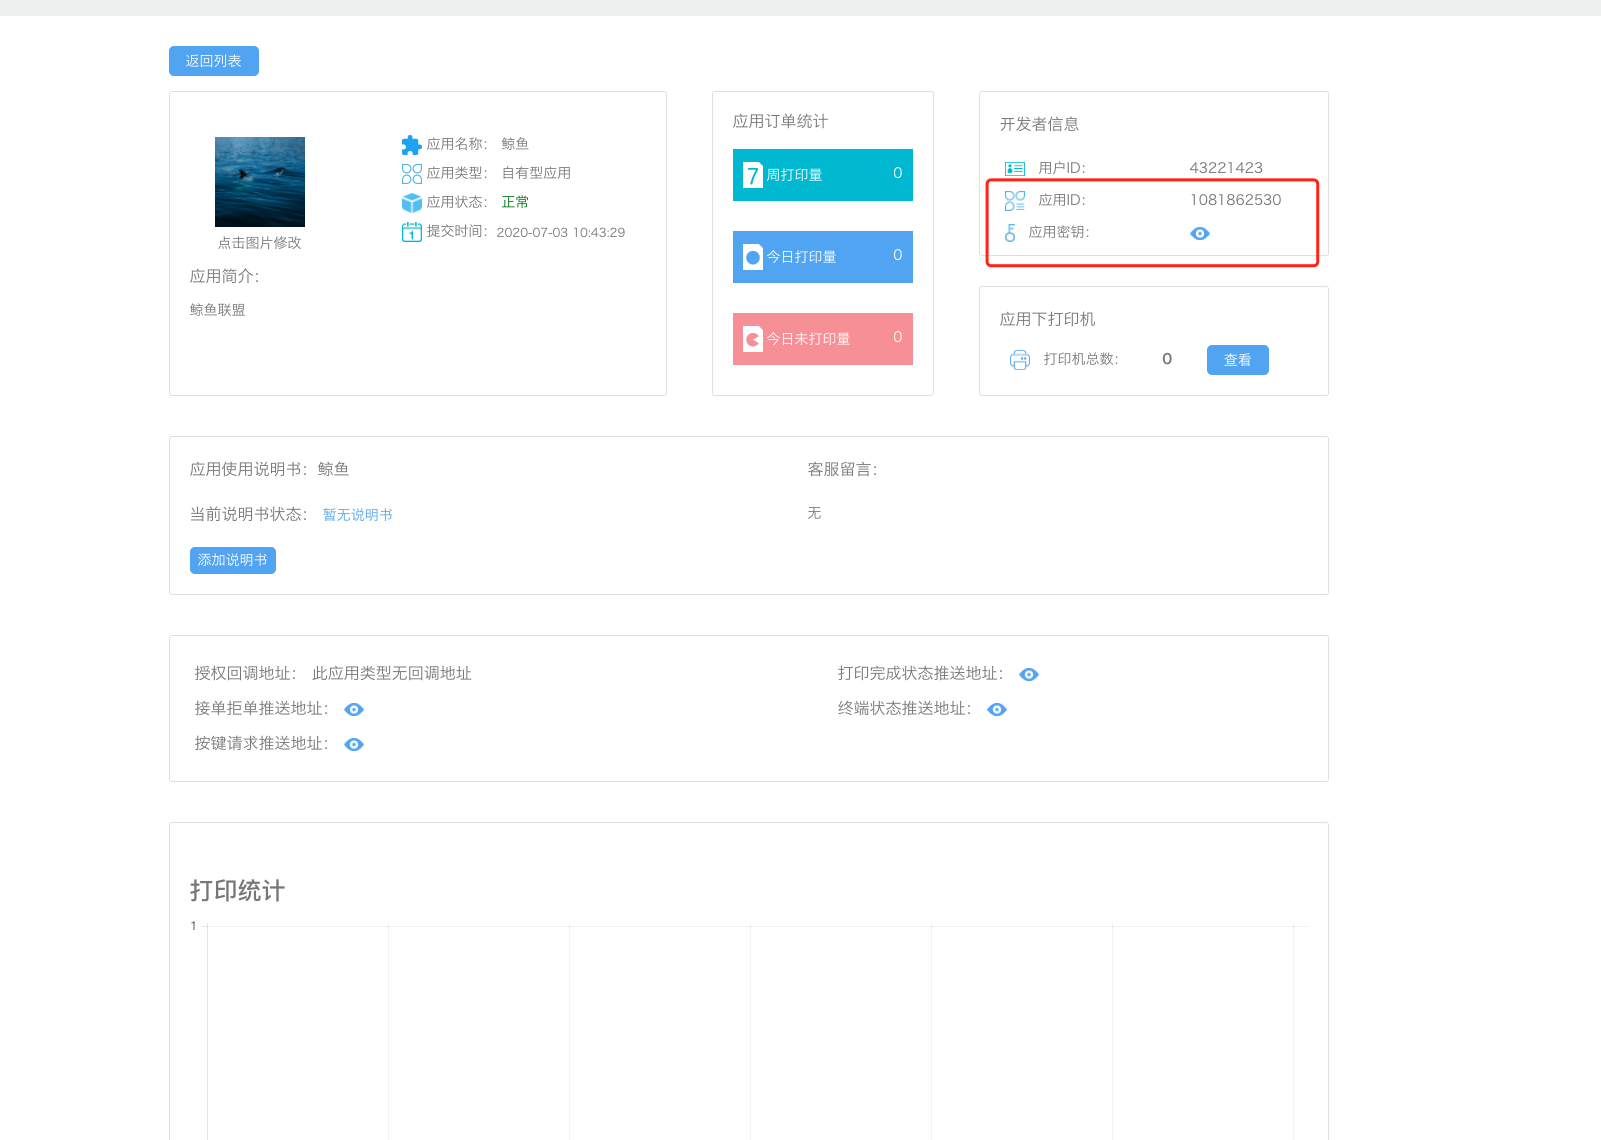Click the user ID value 43221423
This screenshot has width=1601, height=1140.
[1226, 168]
